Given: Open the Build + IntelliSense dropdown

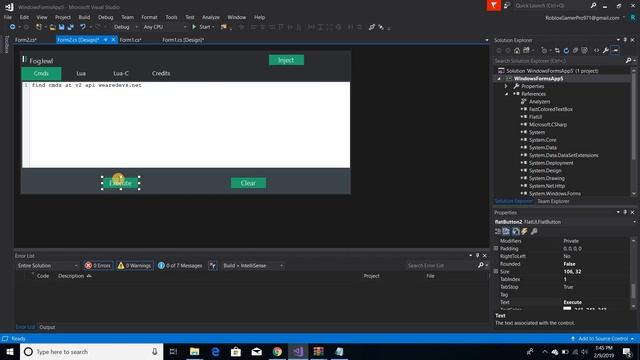Looking at the screenshot, I should pyautogui.click(x=253, y=266).
